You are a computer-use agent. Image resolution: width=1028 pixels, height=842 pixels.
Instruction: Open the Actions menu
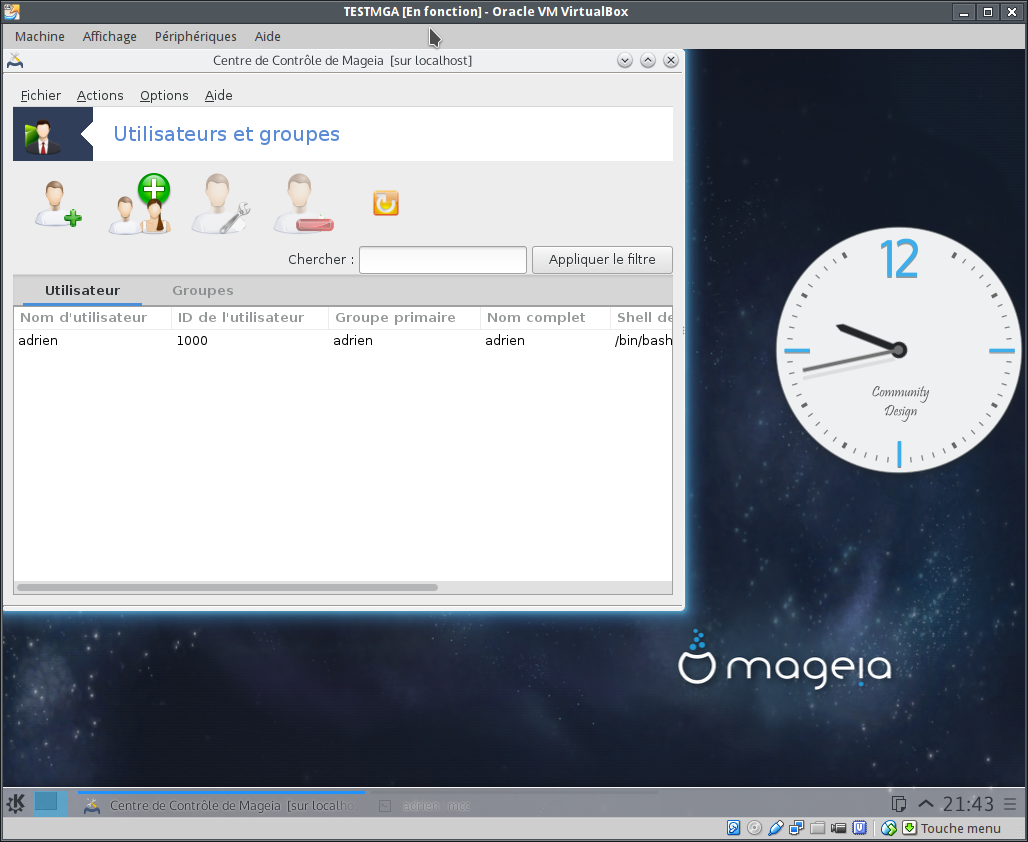(100, 96)
